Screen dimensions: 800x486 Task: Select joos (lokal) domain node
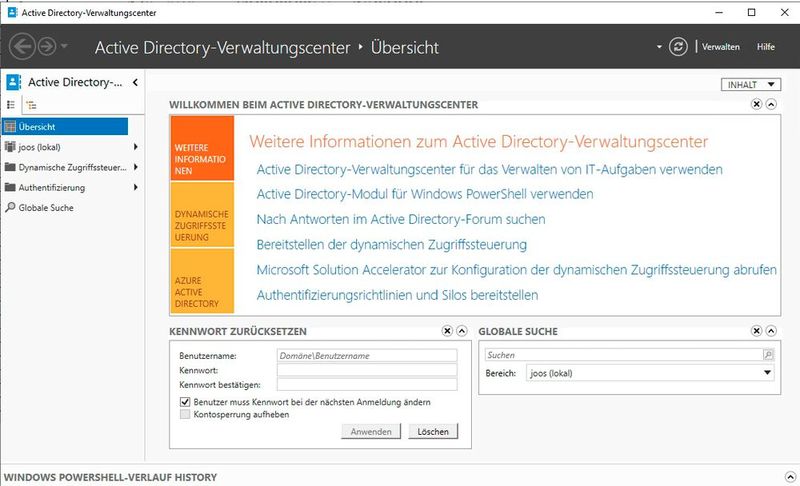(39, 147)
